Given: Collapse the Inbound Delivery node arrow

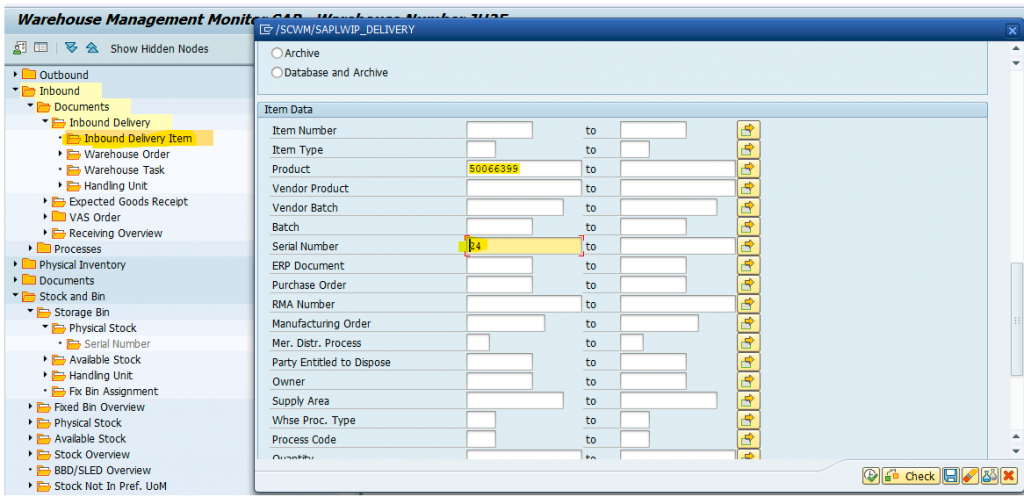Looking at the screenshot, I should [x=46, y=122].
